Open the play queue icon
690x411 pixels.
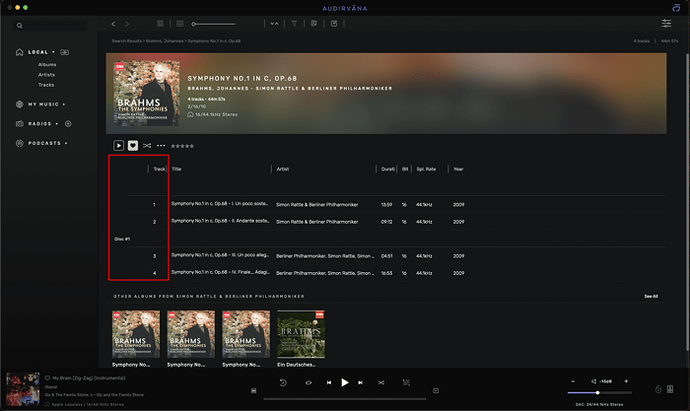tap(406, 382)
